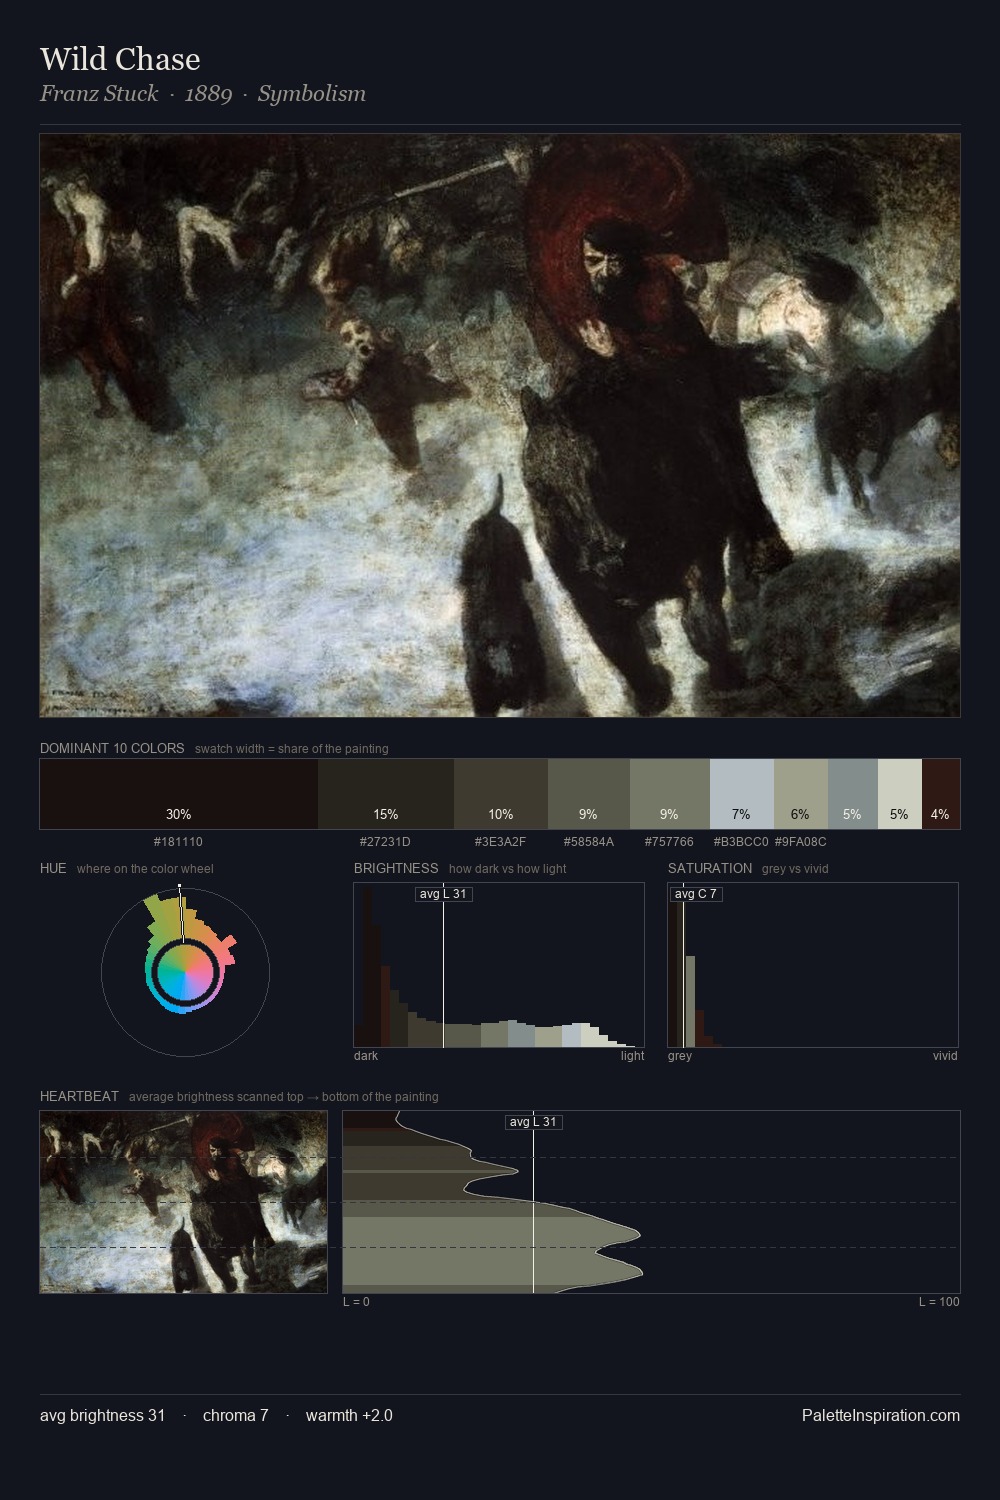This screenshot has width=1000, height=1500.
Task: Open the PaletteInspiration.com link
Action: (x=881, y=1416)
